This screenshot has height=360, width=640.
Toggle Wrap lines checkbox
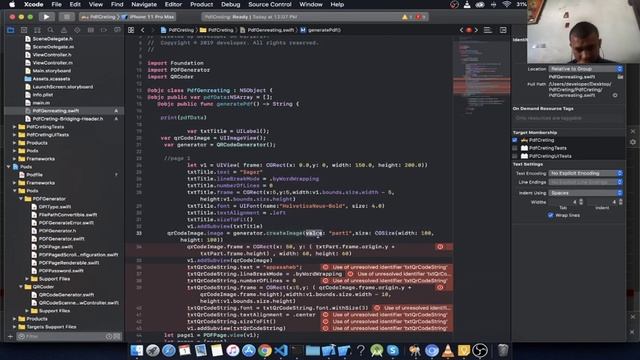pyautogui.click(x=550, y=215)
